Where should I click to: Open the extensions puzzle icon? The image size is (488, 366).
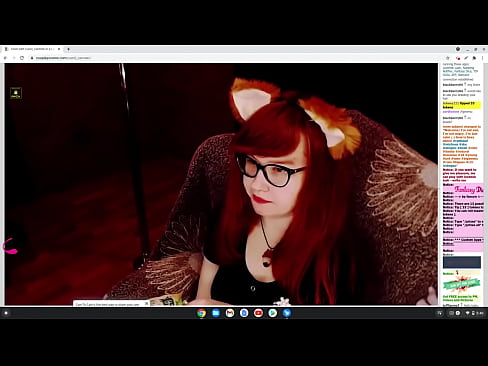click(474, 58)
